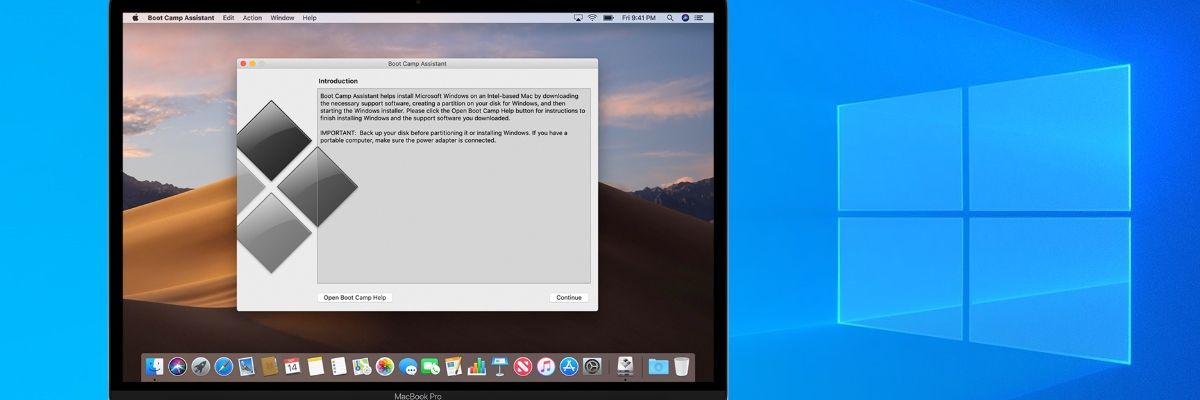1200x400 pixels.
Task: Click Boot Camp Assistant drive icon in Dock
Action: [x=625, y=366]
